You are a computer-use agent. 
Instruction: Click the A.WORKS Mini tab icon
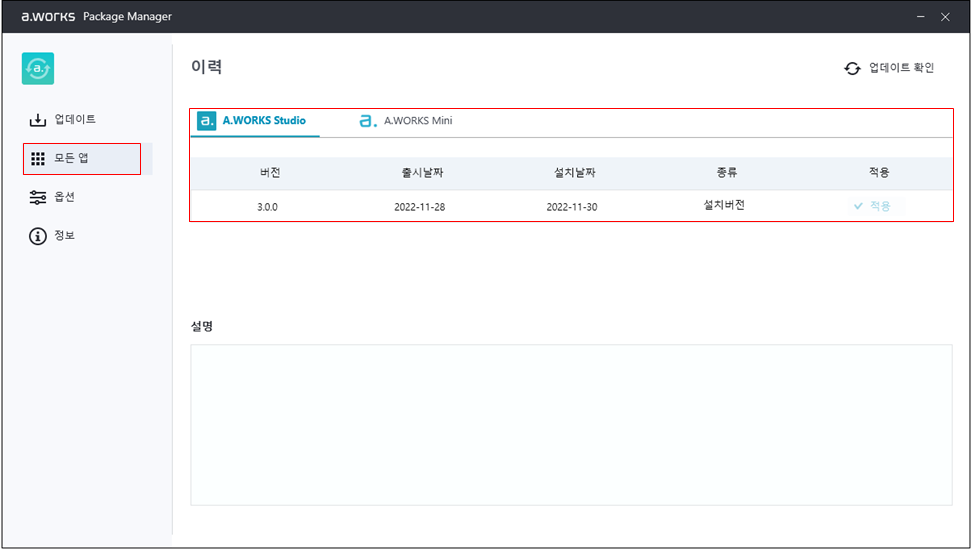click(368, 121)
